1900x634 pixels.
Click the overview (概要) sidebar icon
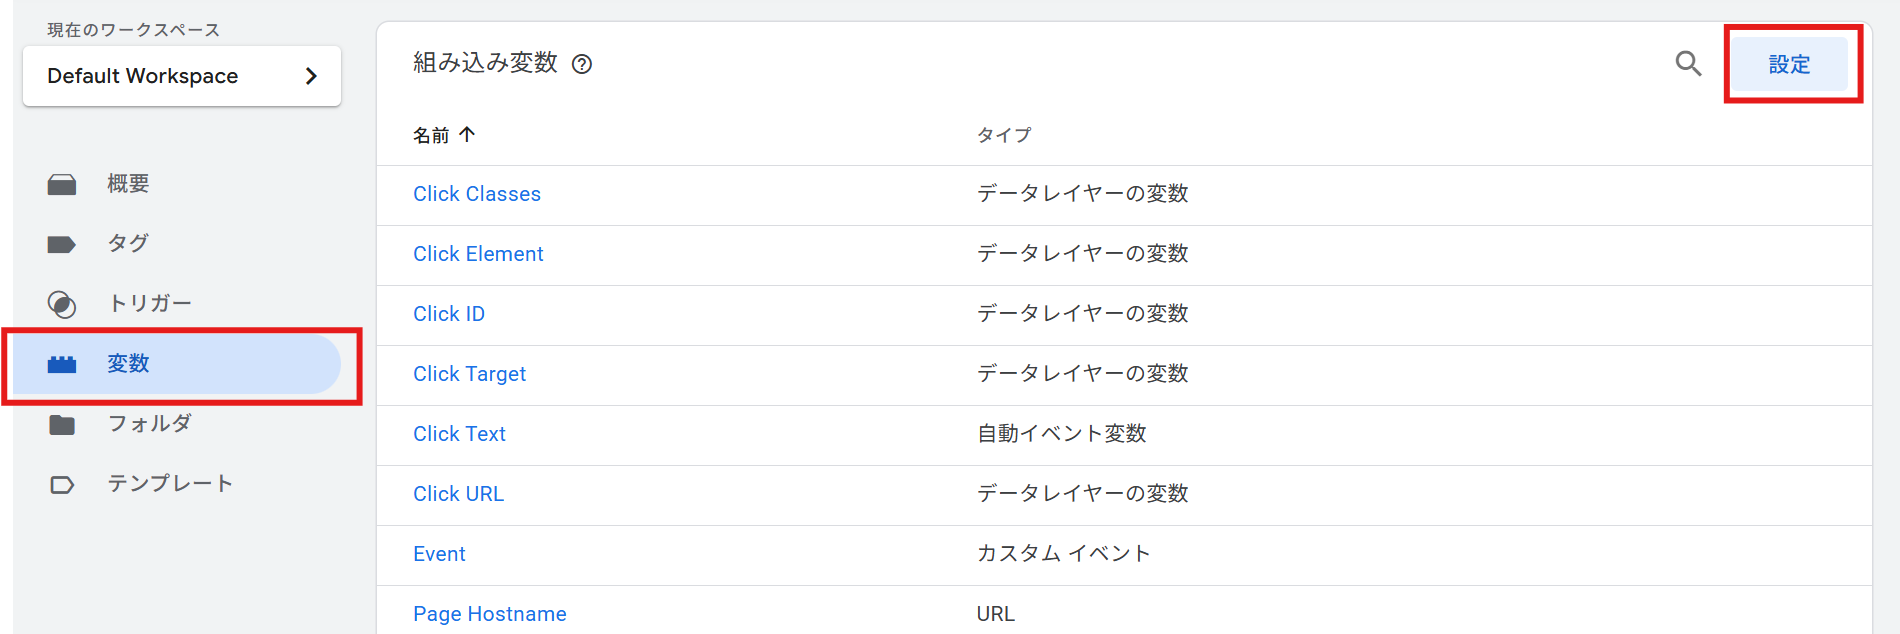coord(62,184)
